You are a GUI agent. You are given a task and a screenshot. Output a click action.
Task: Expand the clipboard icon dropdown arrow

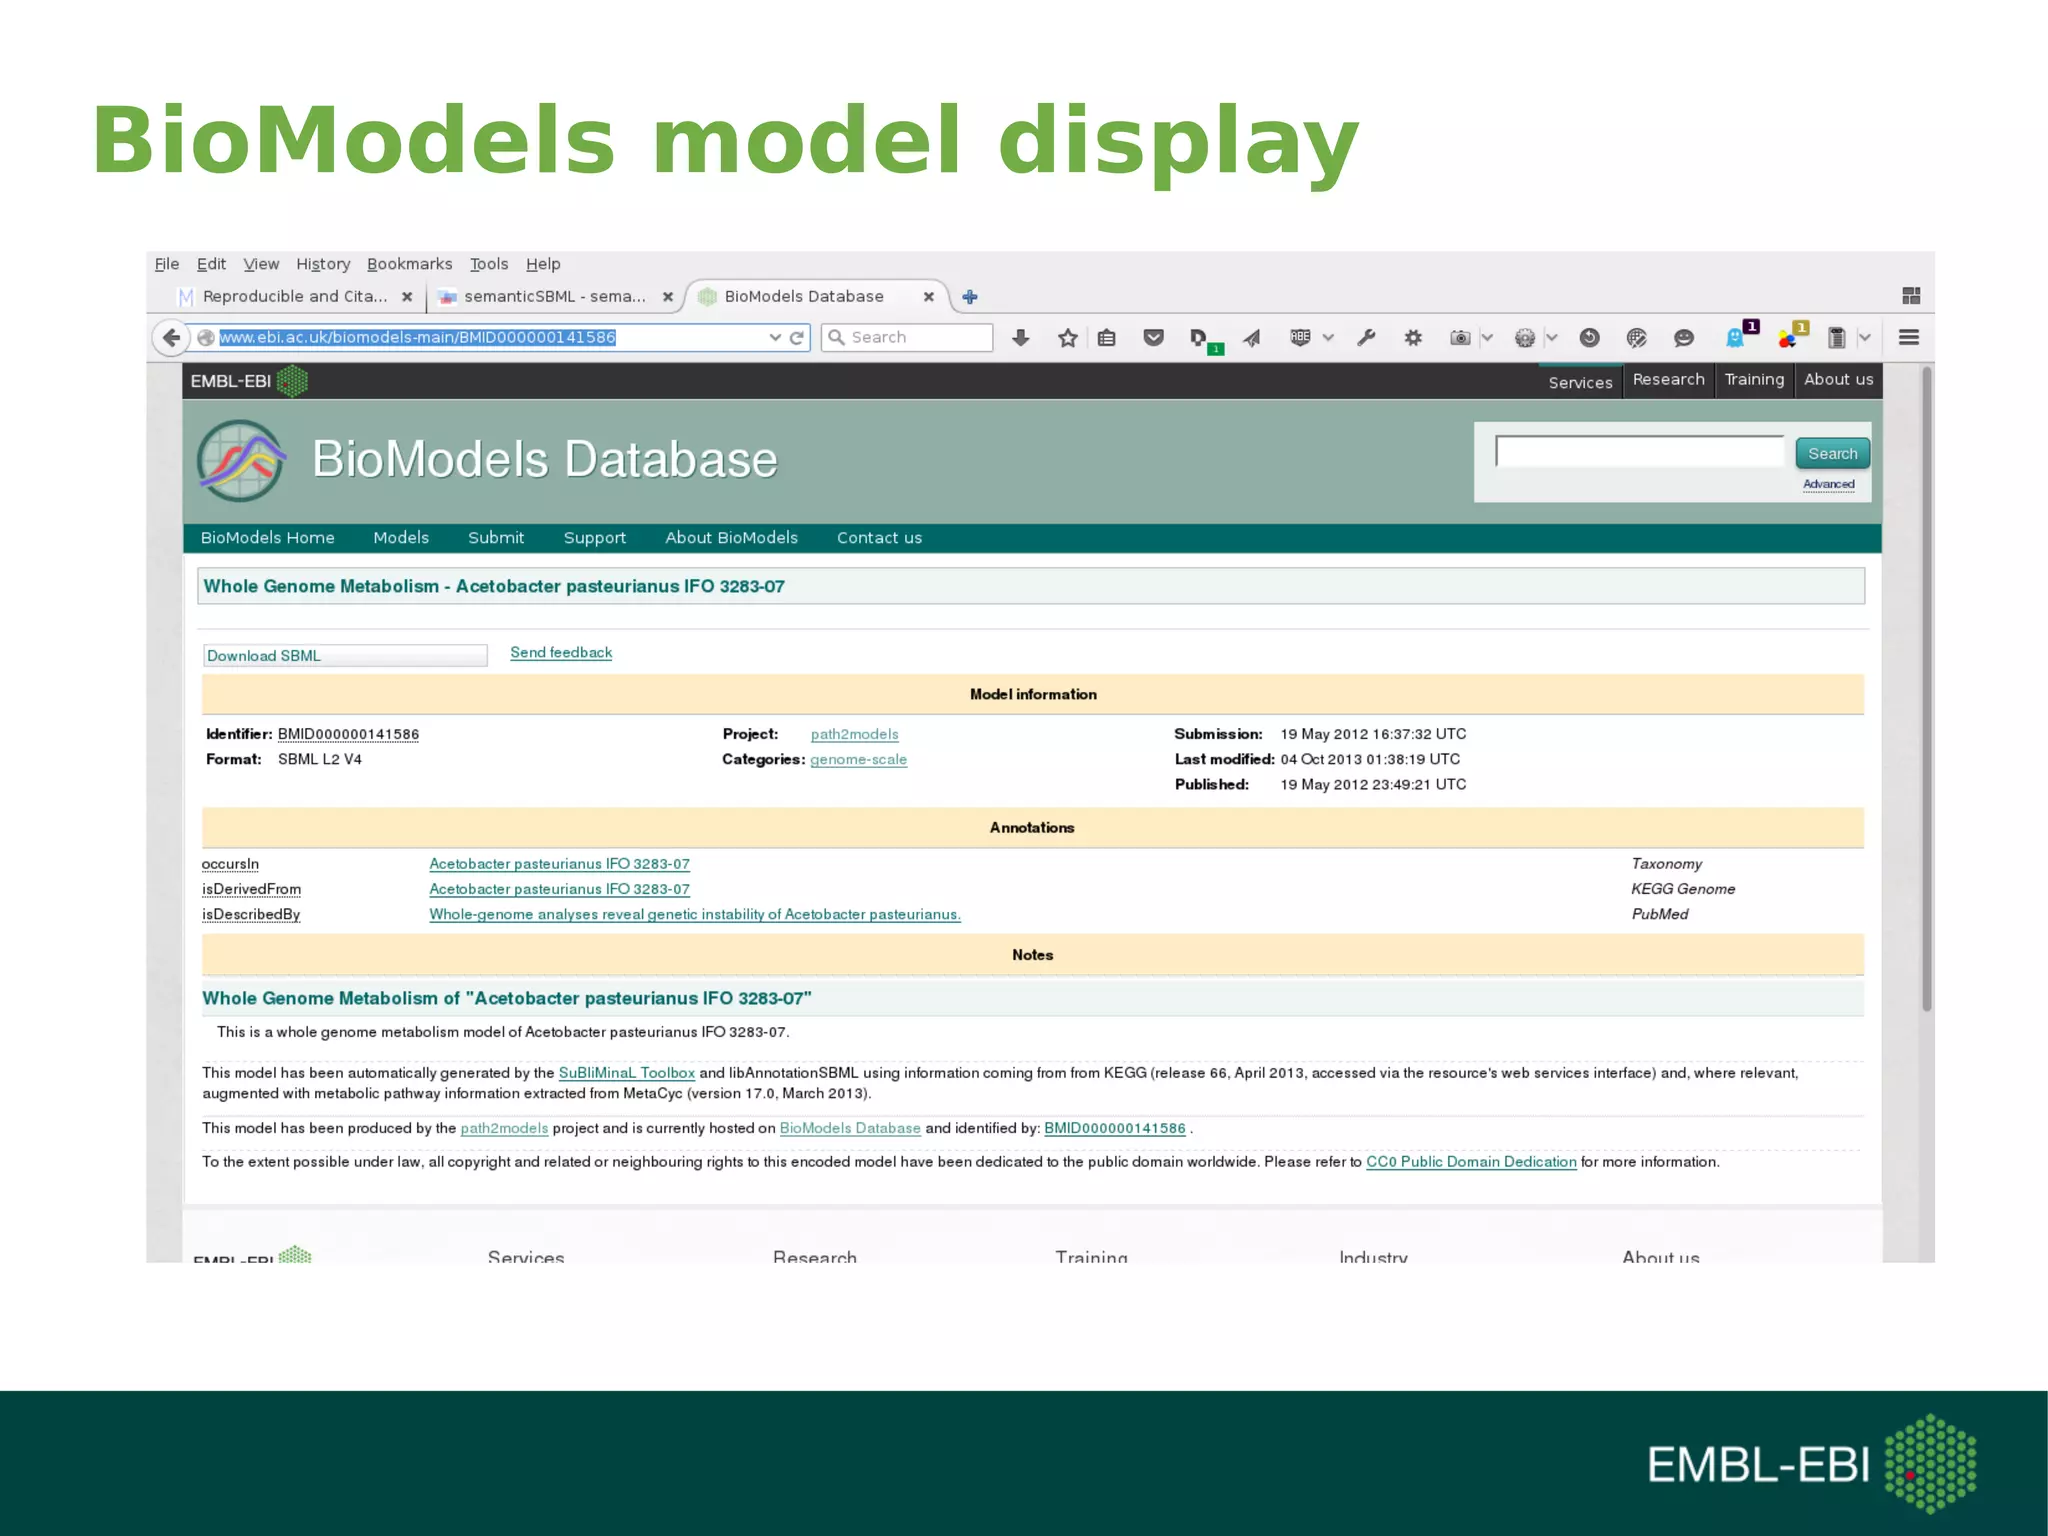(x=1864, y=338)
